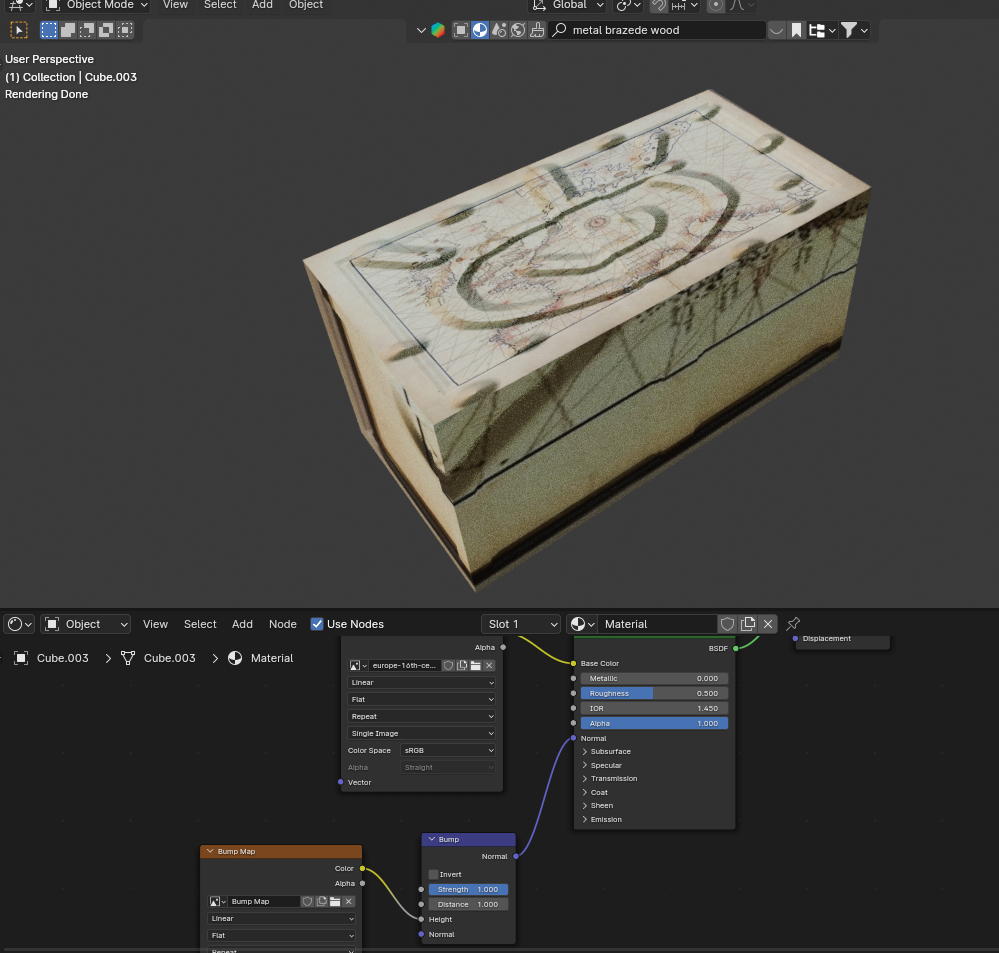999x953 pixels.
Task: Toggle proportional editing icon in viewport header
Action: (x=715, y=5)
